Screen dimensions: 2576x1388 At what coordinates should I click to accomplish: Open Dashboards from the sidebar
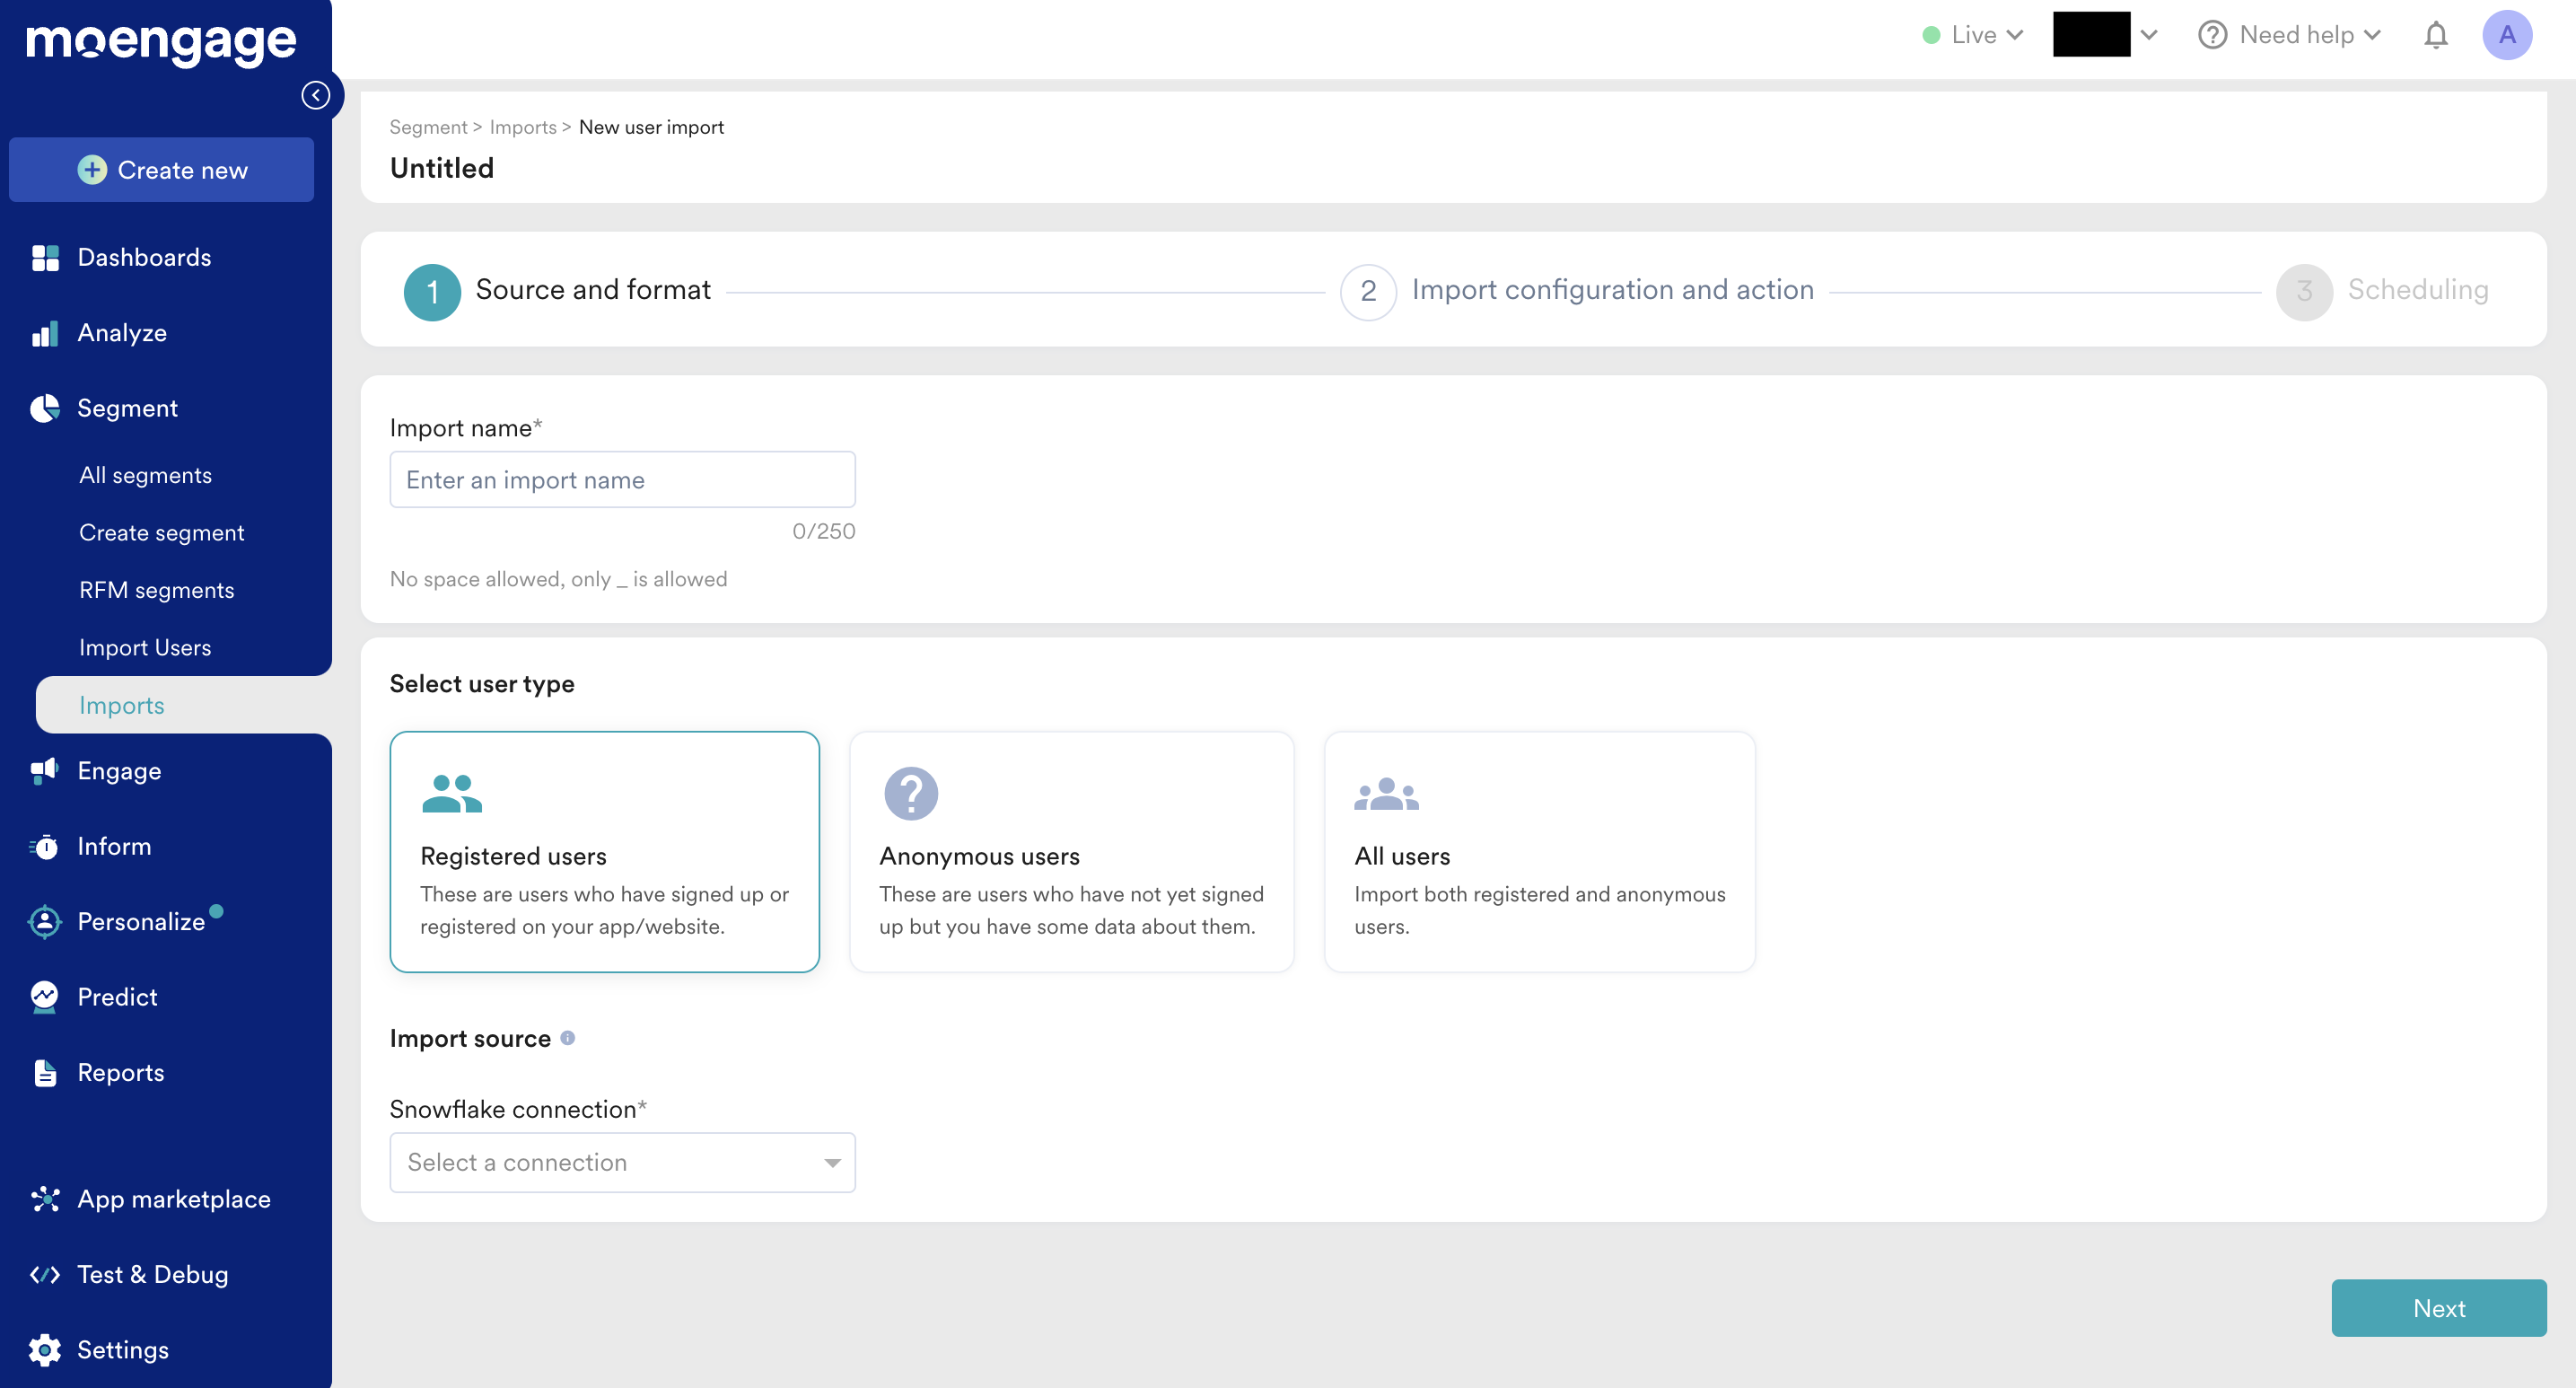144,257
